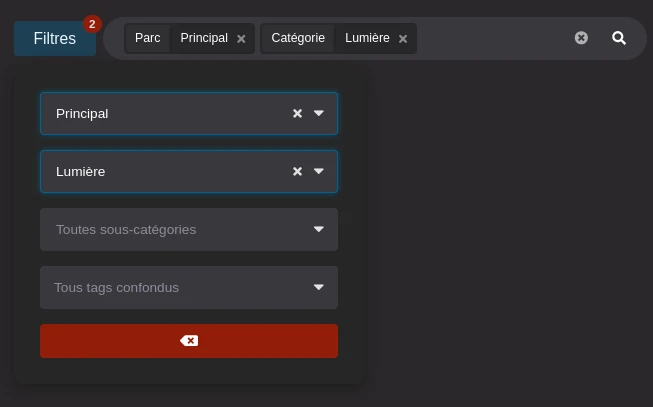Expand the Principal park dropdown arrow
This screenshot has width=653, height=407.
click(319, 114)
